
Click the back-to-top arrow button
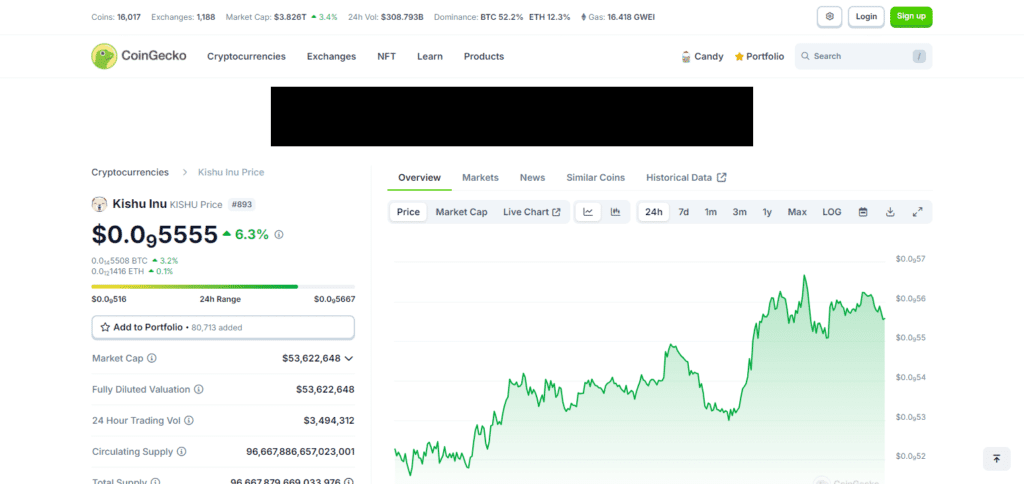pyautogui.click(x=997, y=459)
